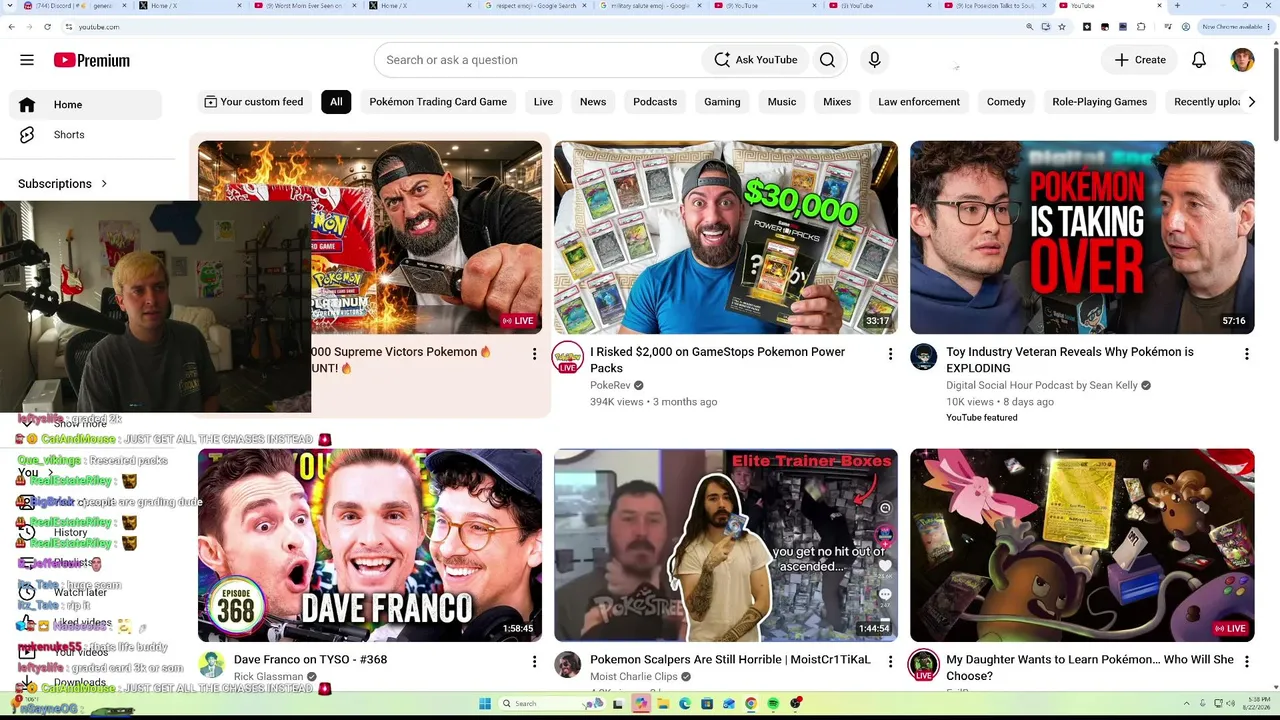
Task: Open the account avatar menu
Action: tap(1242, 60)
